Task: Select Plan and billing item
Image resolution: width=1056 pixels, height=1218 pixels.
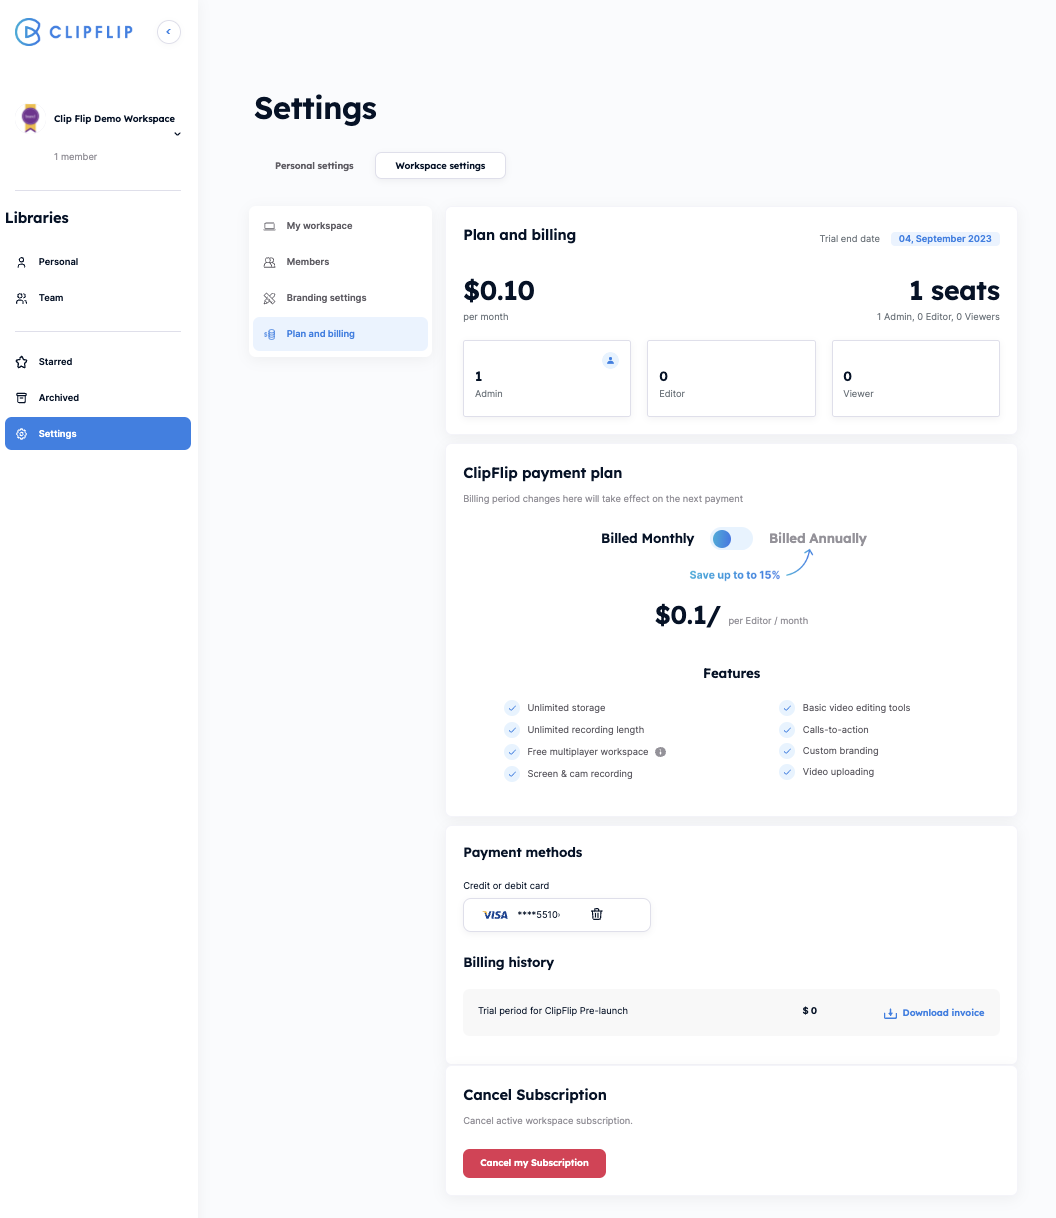Action: coord(340,334)
